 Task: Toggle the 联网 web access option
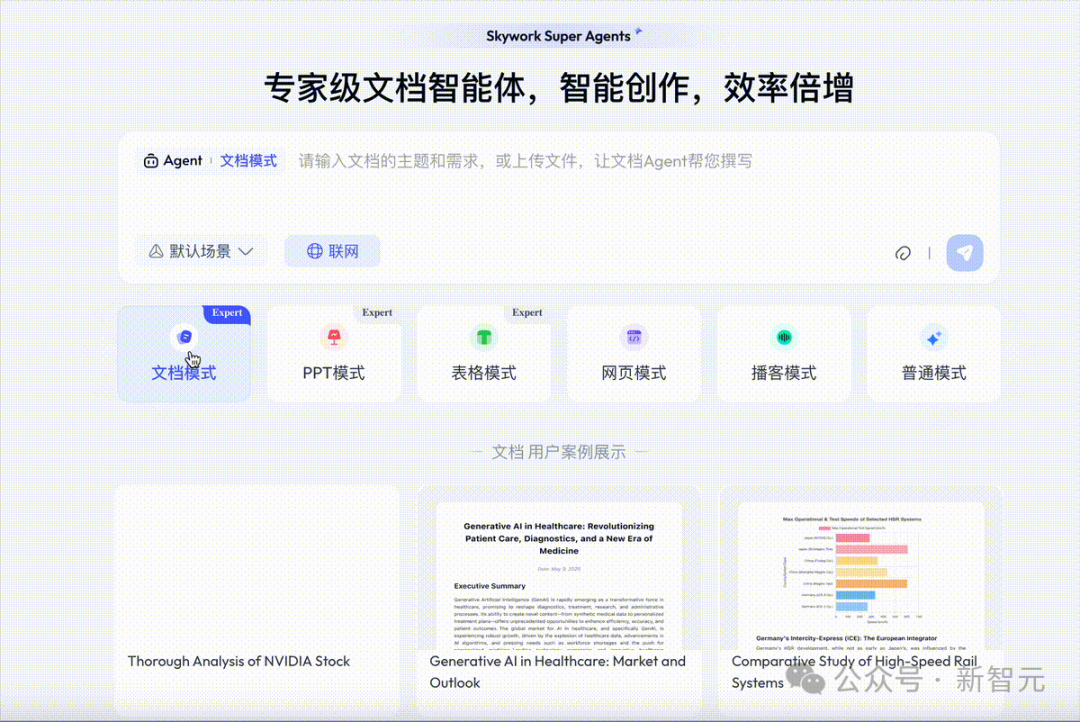[332, 251]
